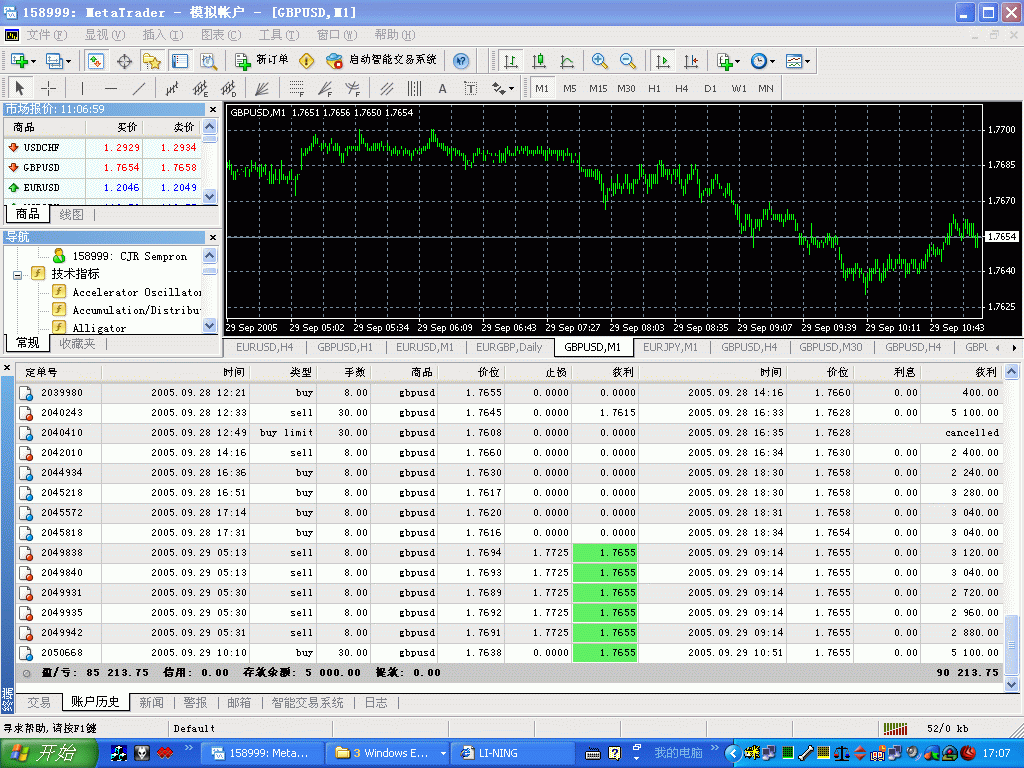
Task: Collapse the 技术指标 tree node
Action: click(18, 273)
